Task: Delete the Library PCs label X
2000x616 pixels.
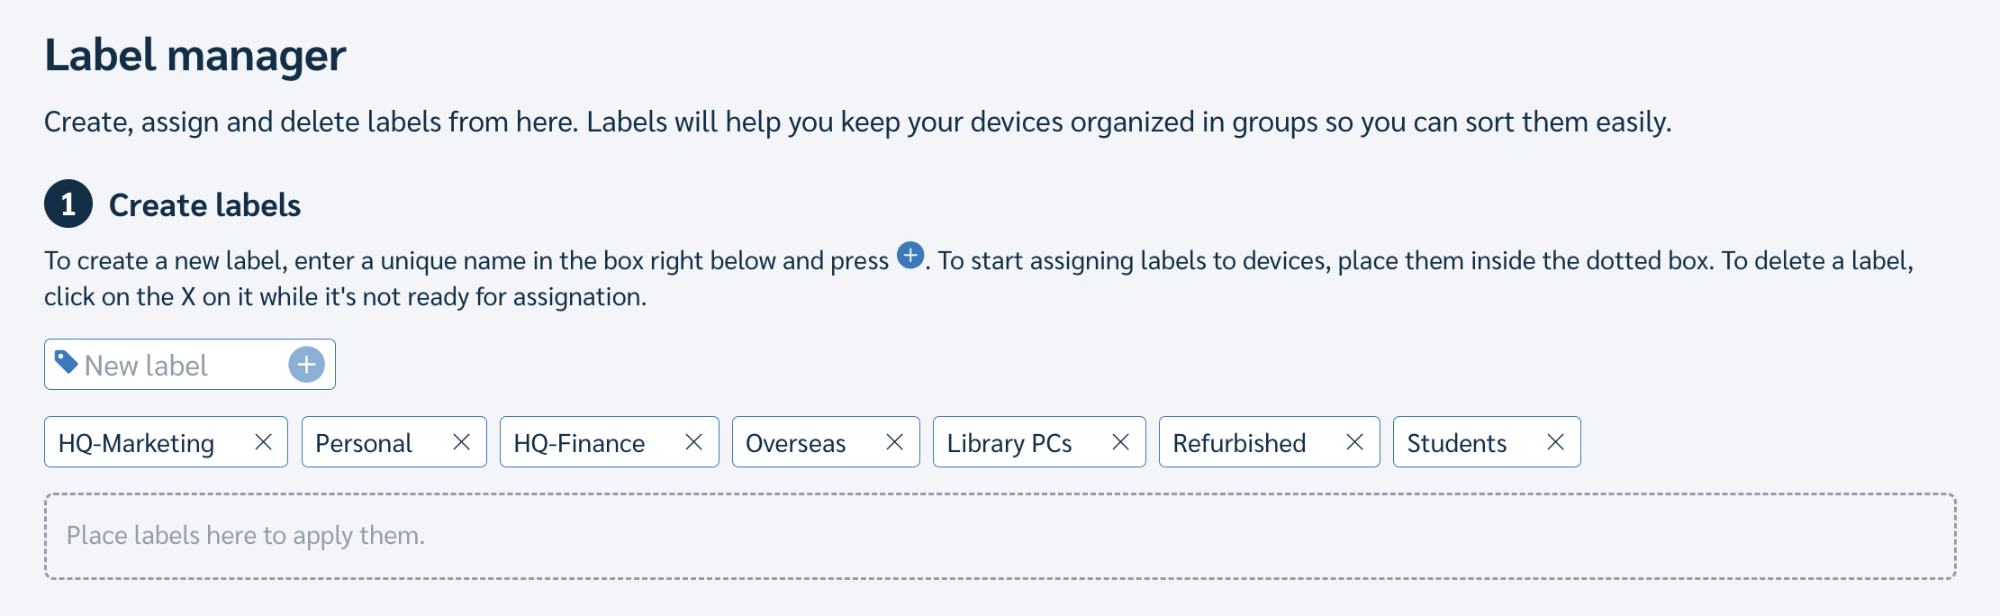Action: tap(1120, 442)
